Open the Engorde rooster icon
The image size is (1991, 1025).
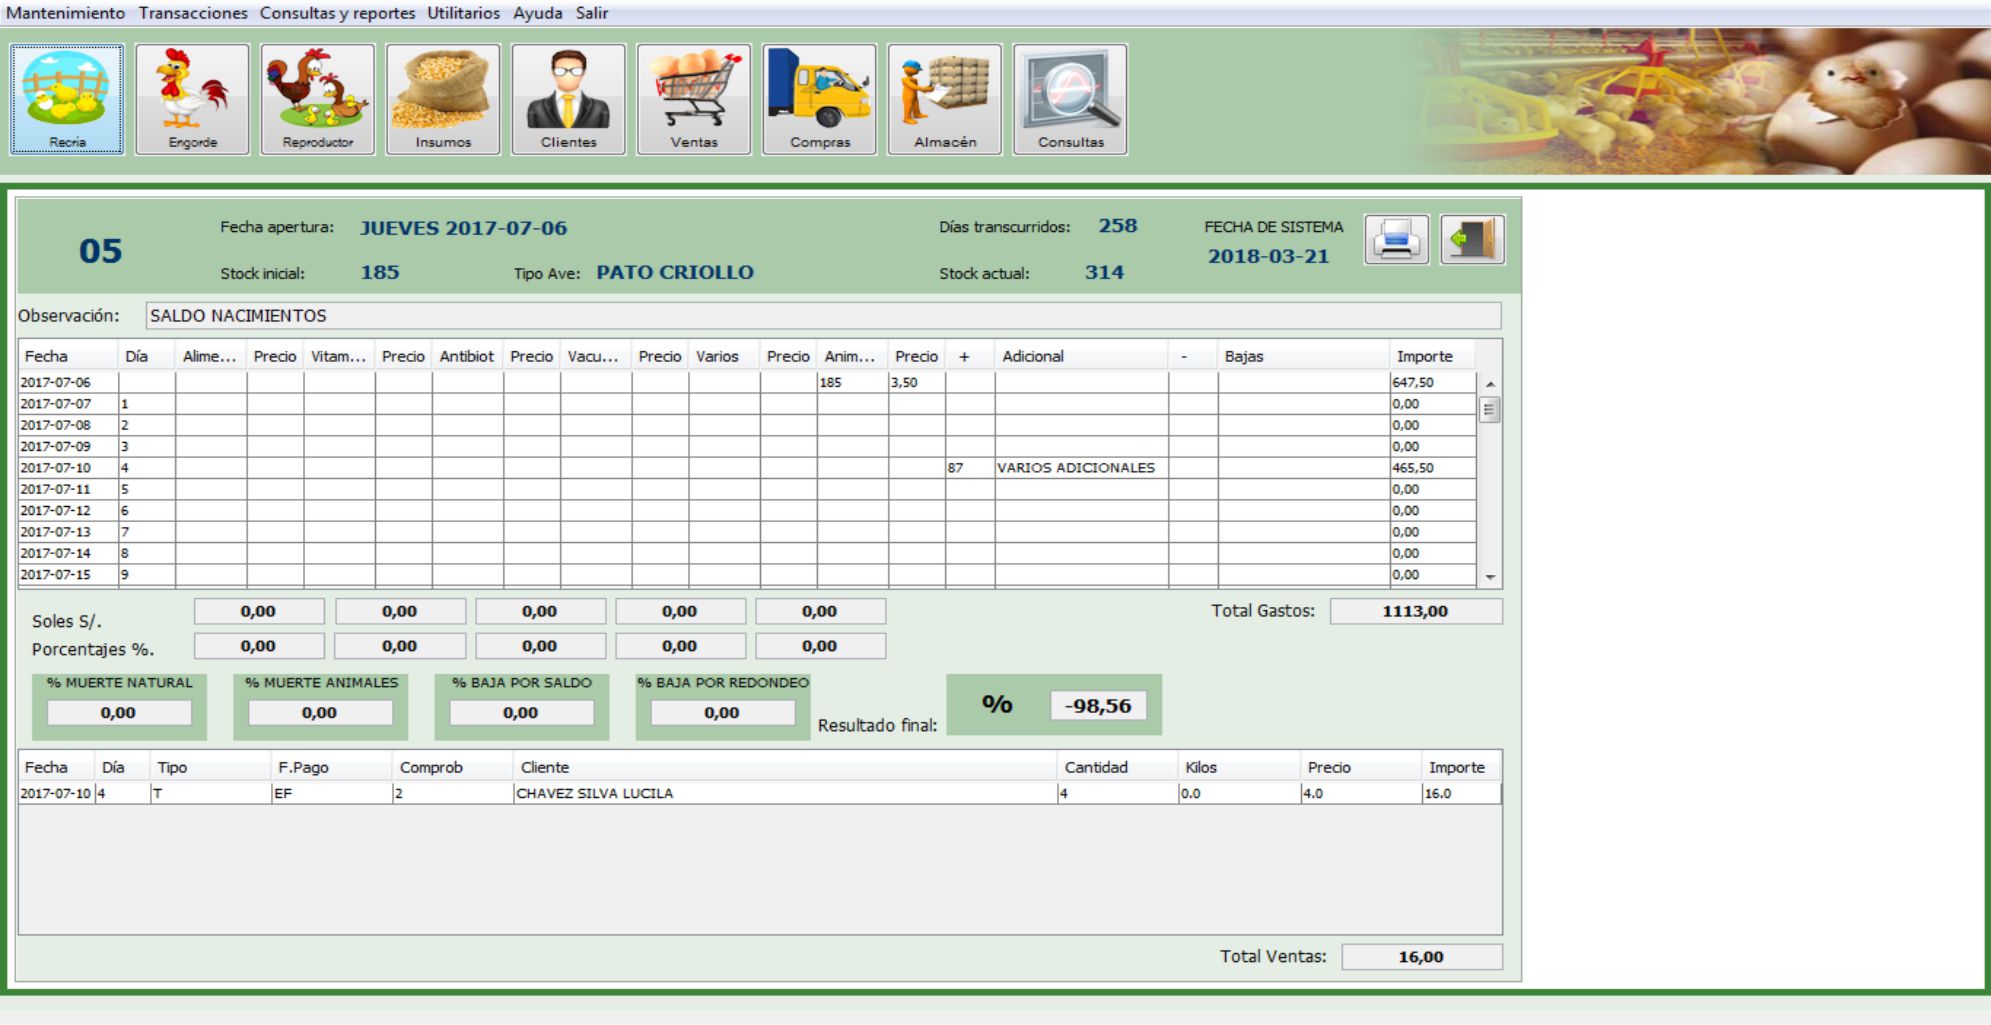(192, 99)
